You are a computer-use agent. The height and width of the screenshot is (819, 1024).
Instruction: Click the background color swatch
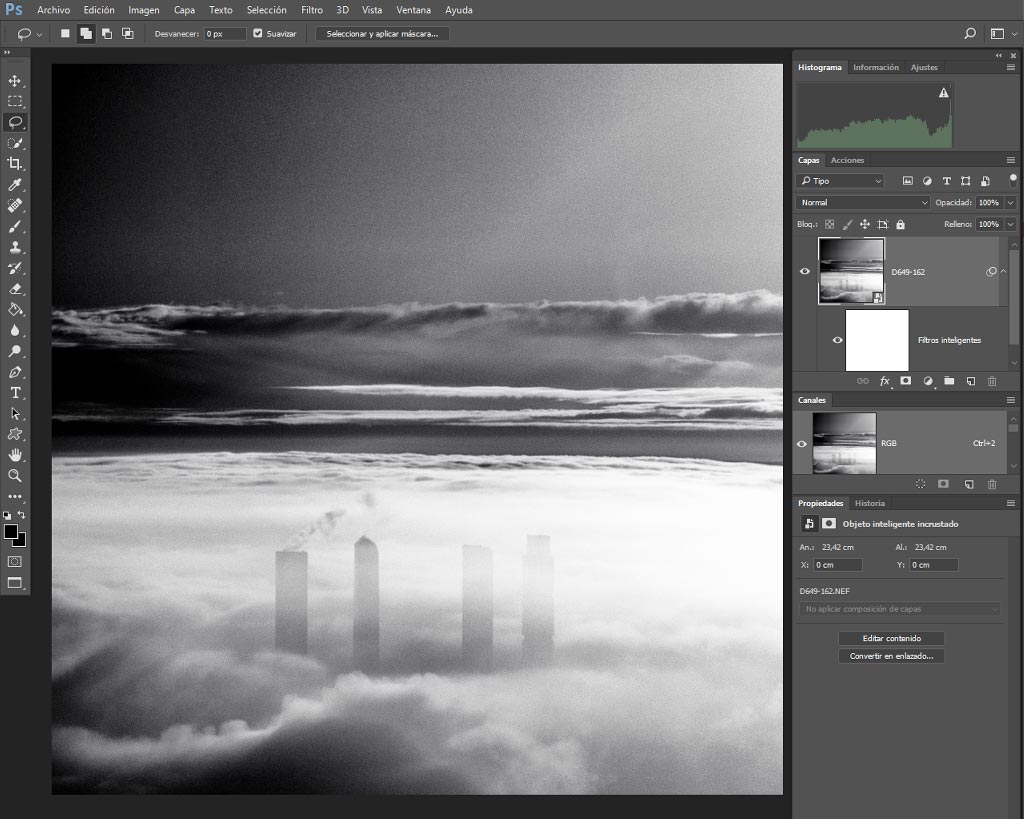tap(22, 541)
